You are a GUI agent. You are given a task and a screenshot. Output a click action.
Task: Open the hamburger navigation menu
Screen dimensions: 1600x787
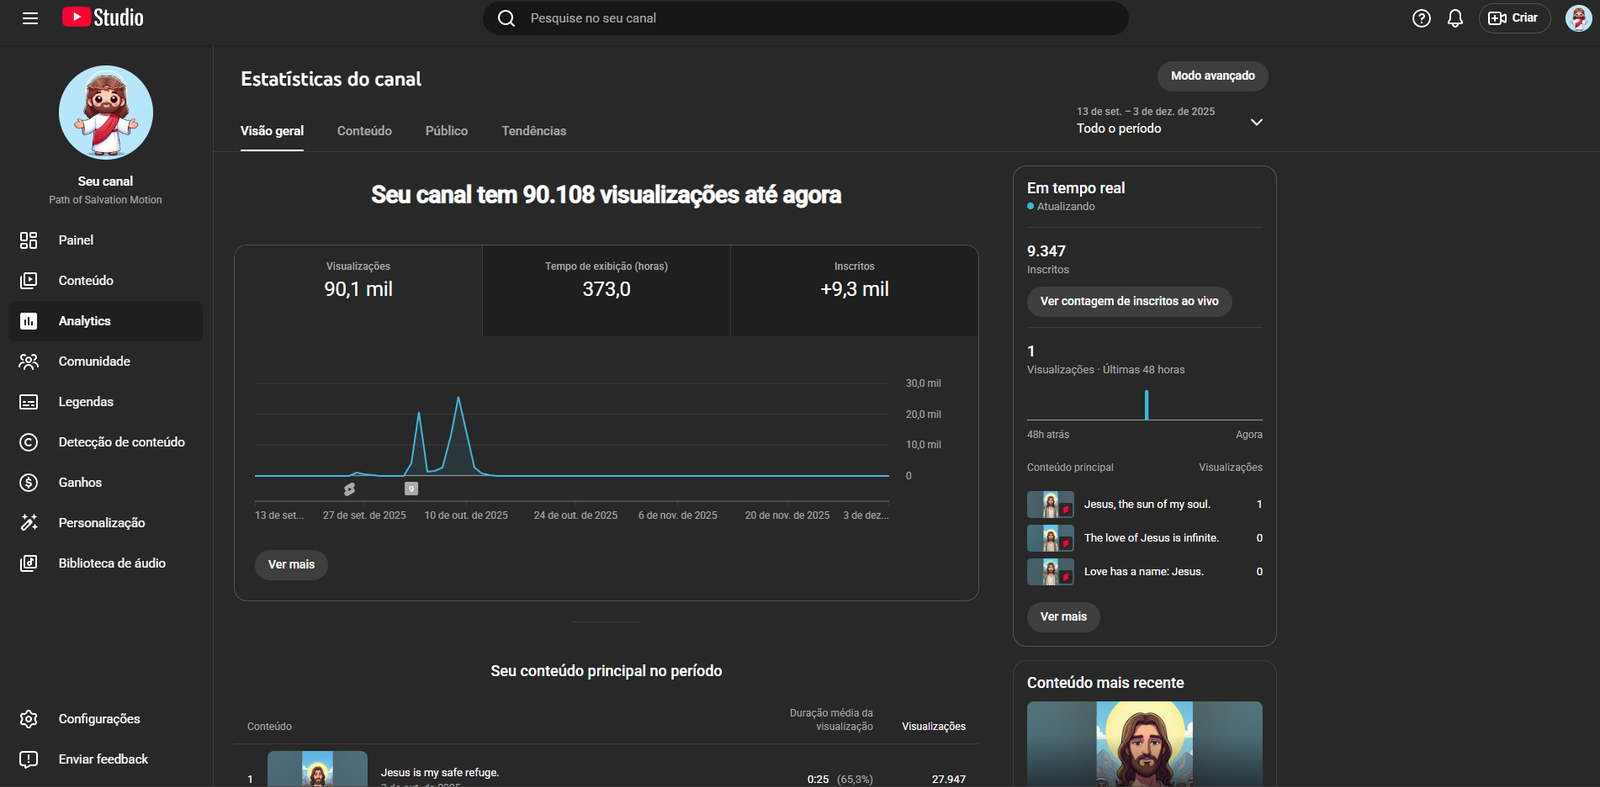[x=30, y=18]
